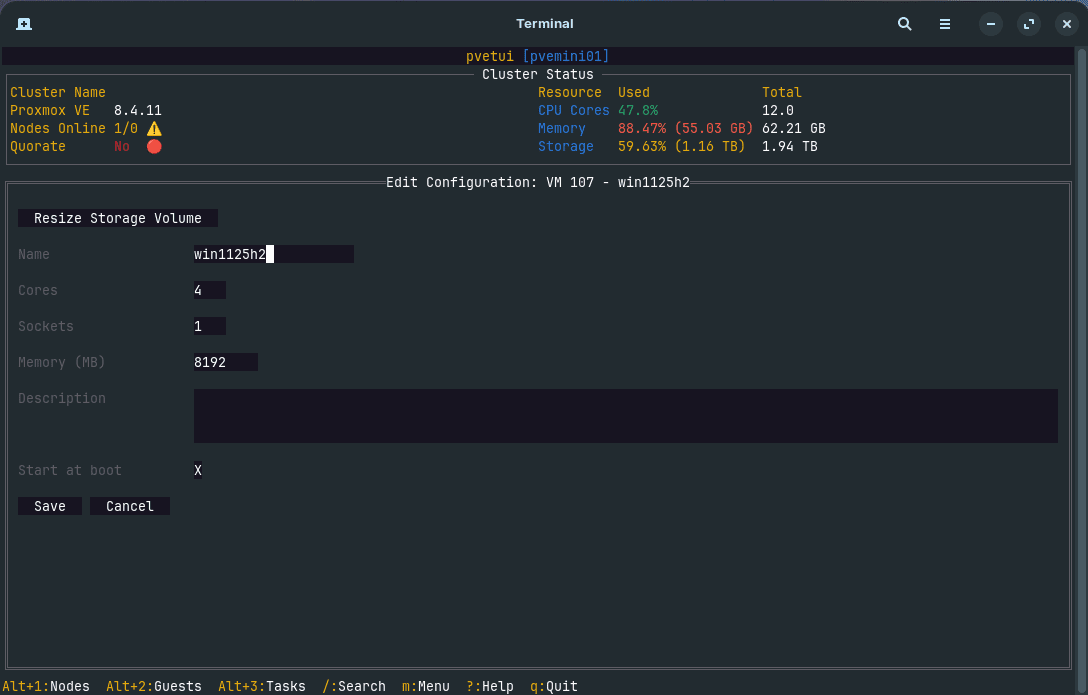
Task: Open a new terminal tab
Action: 24,23
